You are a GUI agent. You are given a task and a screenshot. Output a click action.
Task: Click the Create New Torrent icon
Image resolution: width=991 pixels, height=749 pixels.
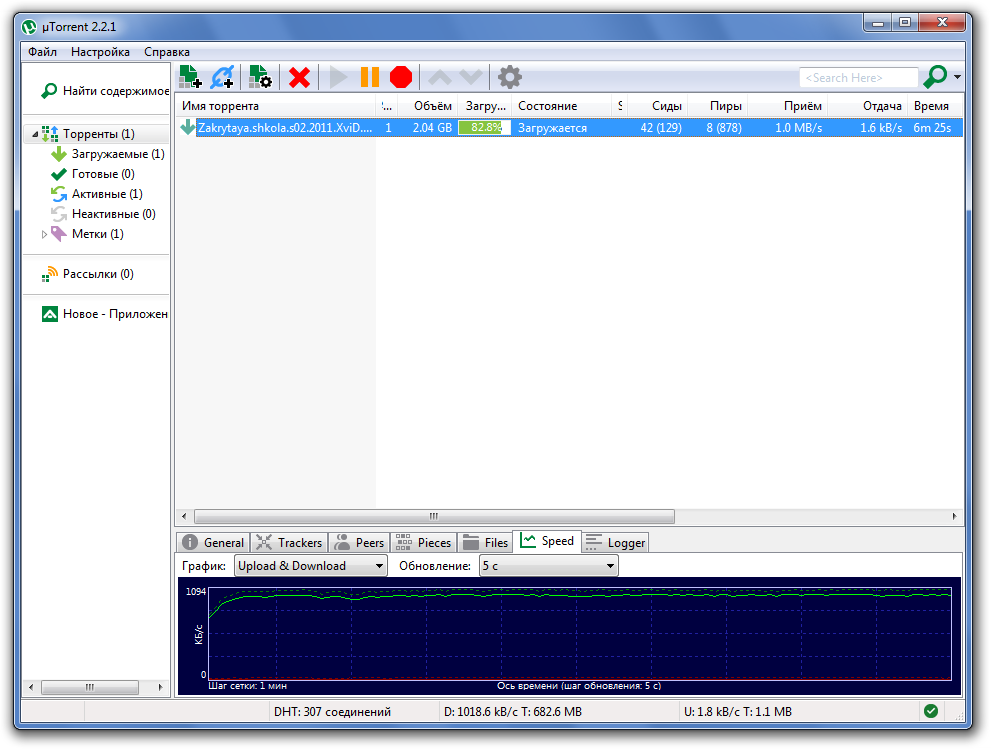260,77
